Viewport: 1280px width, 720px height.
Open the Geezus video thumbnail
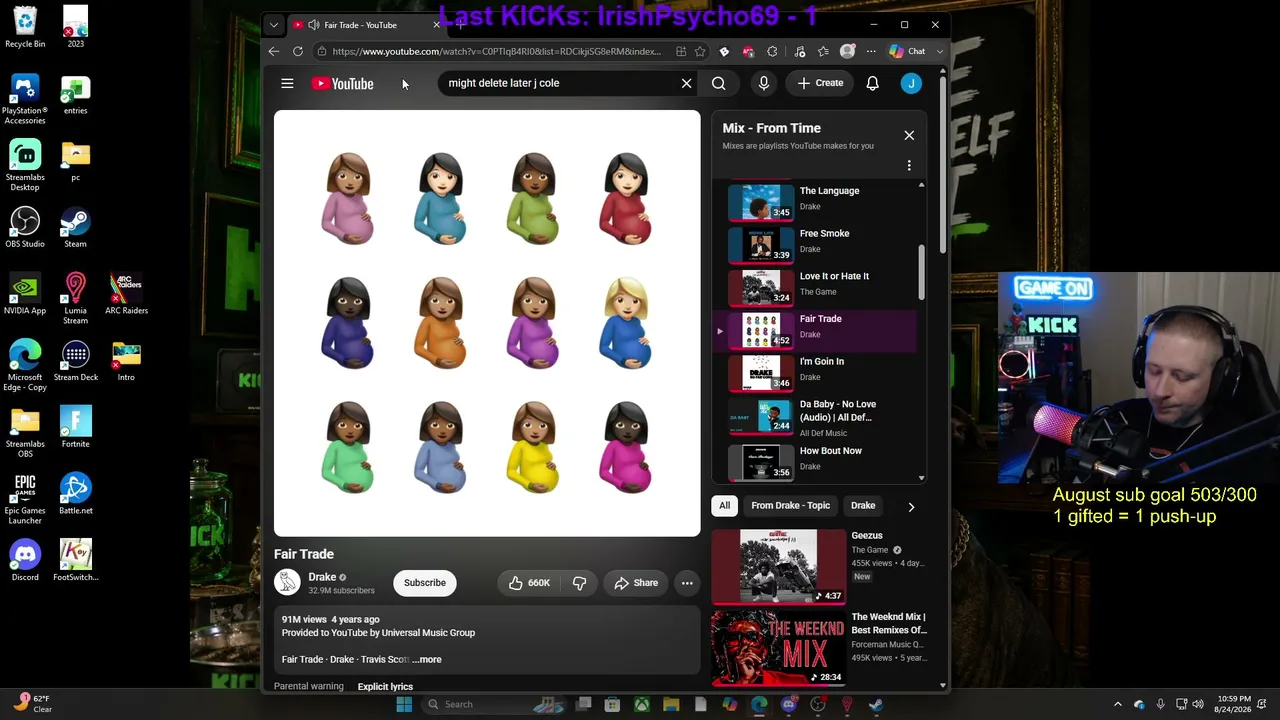(778, 567)
